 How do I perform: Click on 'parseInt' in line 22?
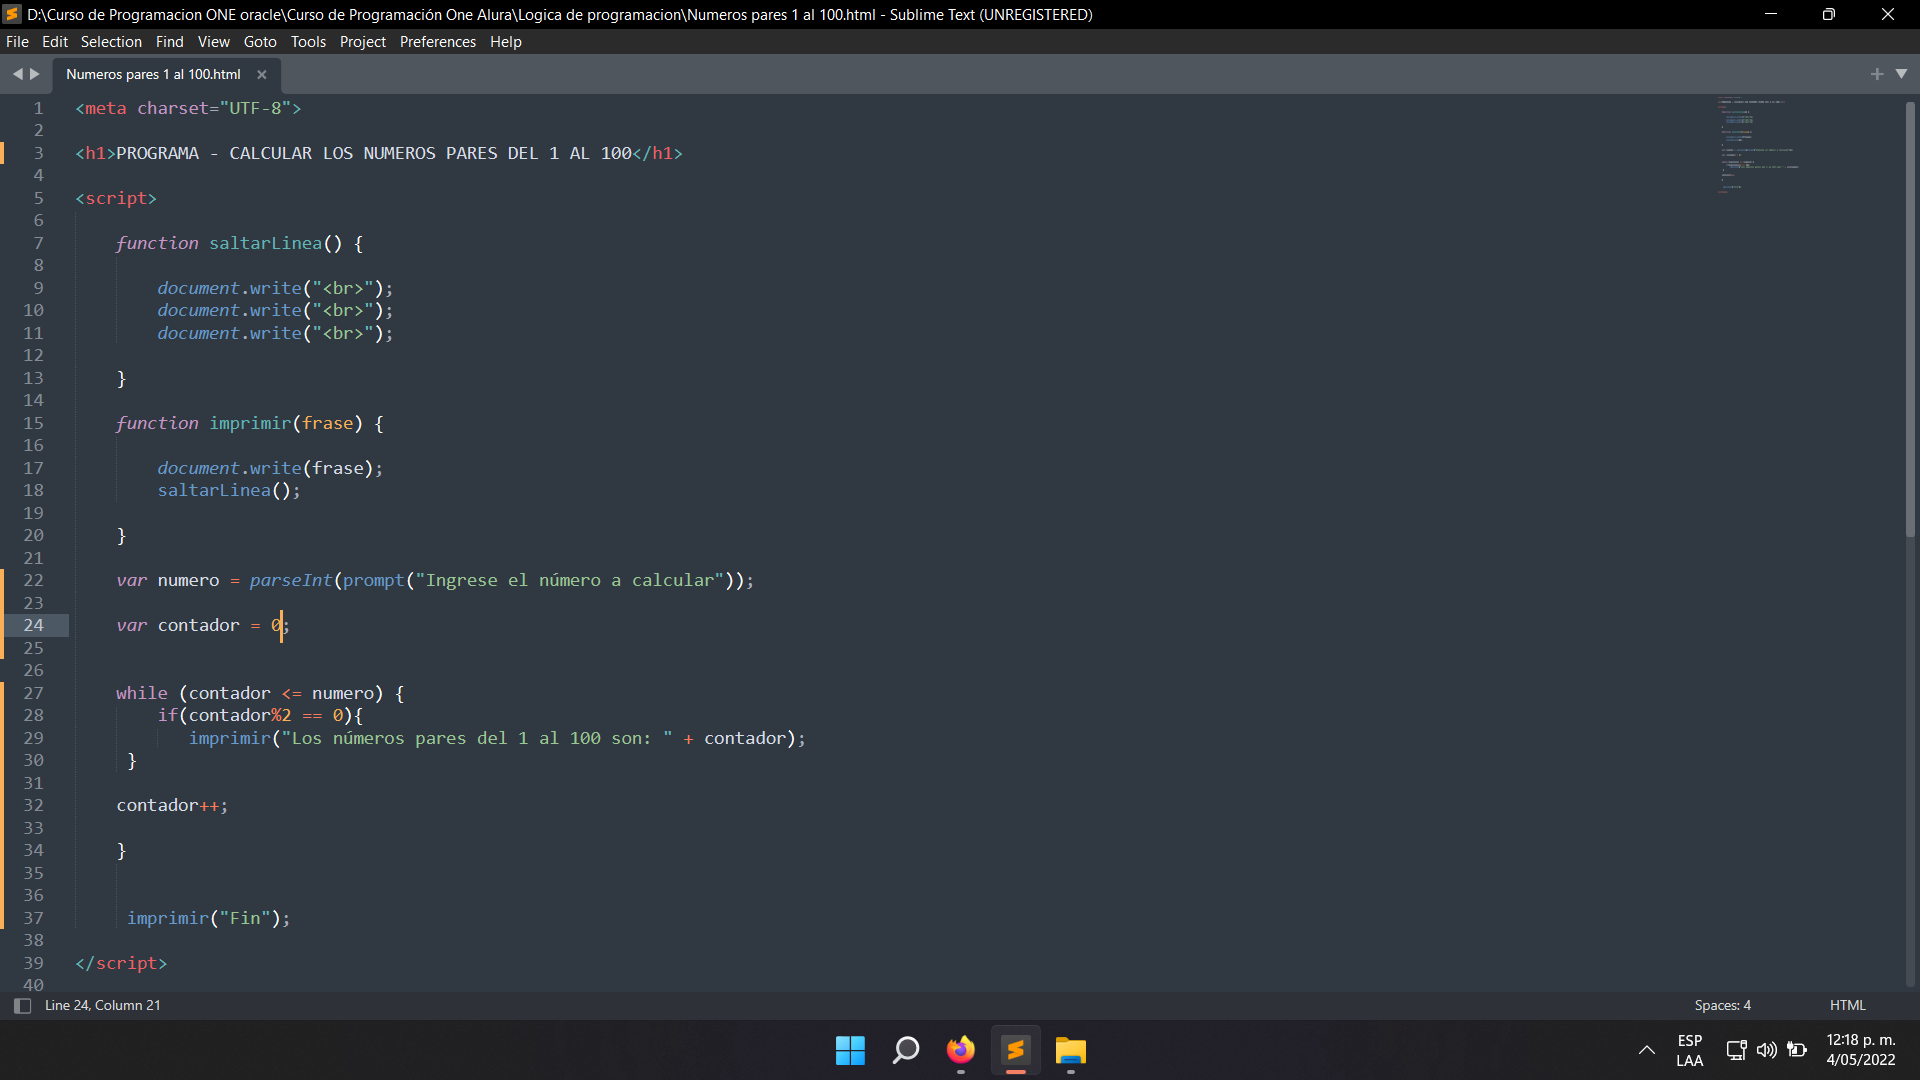(x=291, y=580)
